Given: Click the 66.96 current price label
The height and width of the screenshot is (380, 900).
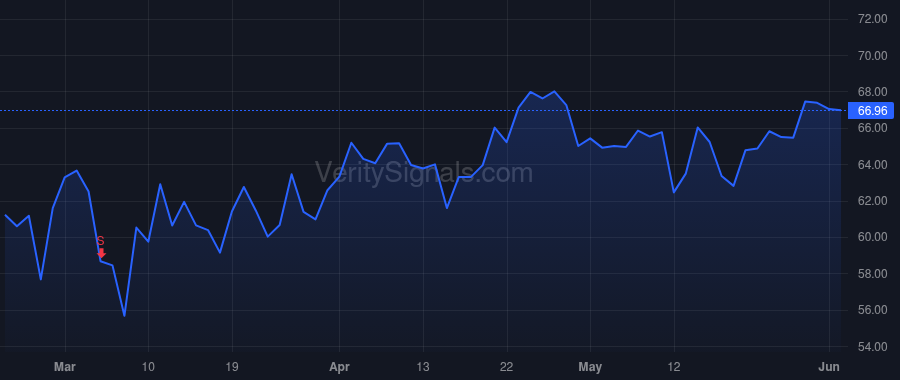Looking at the screenshot, I should tap(871, 110).
